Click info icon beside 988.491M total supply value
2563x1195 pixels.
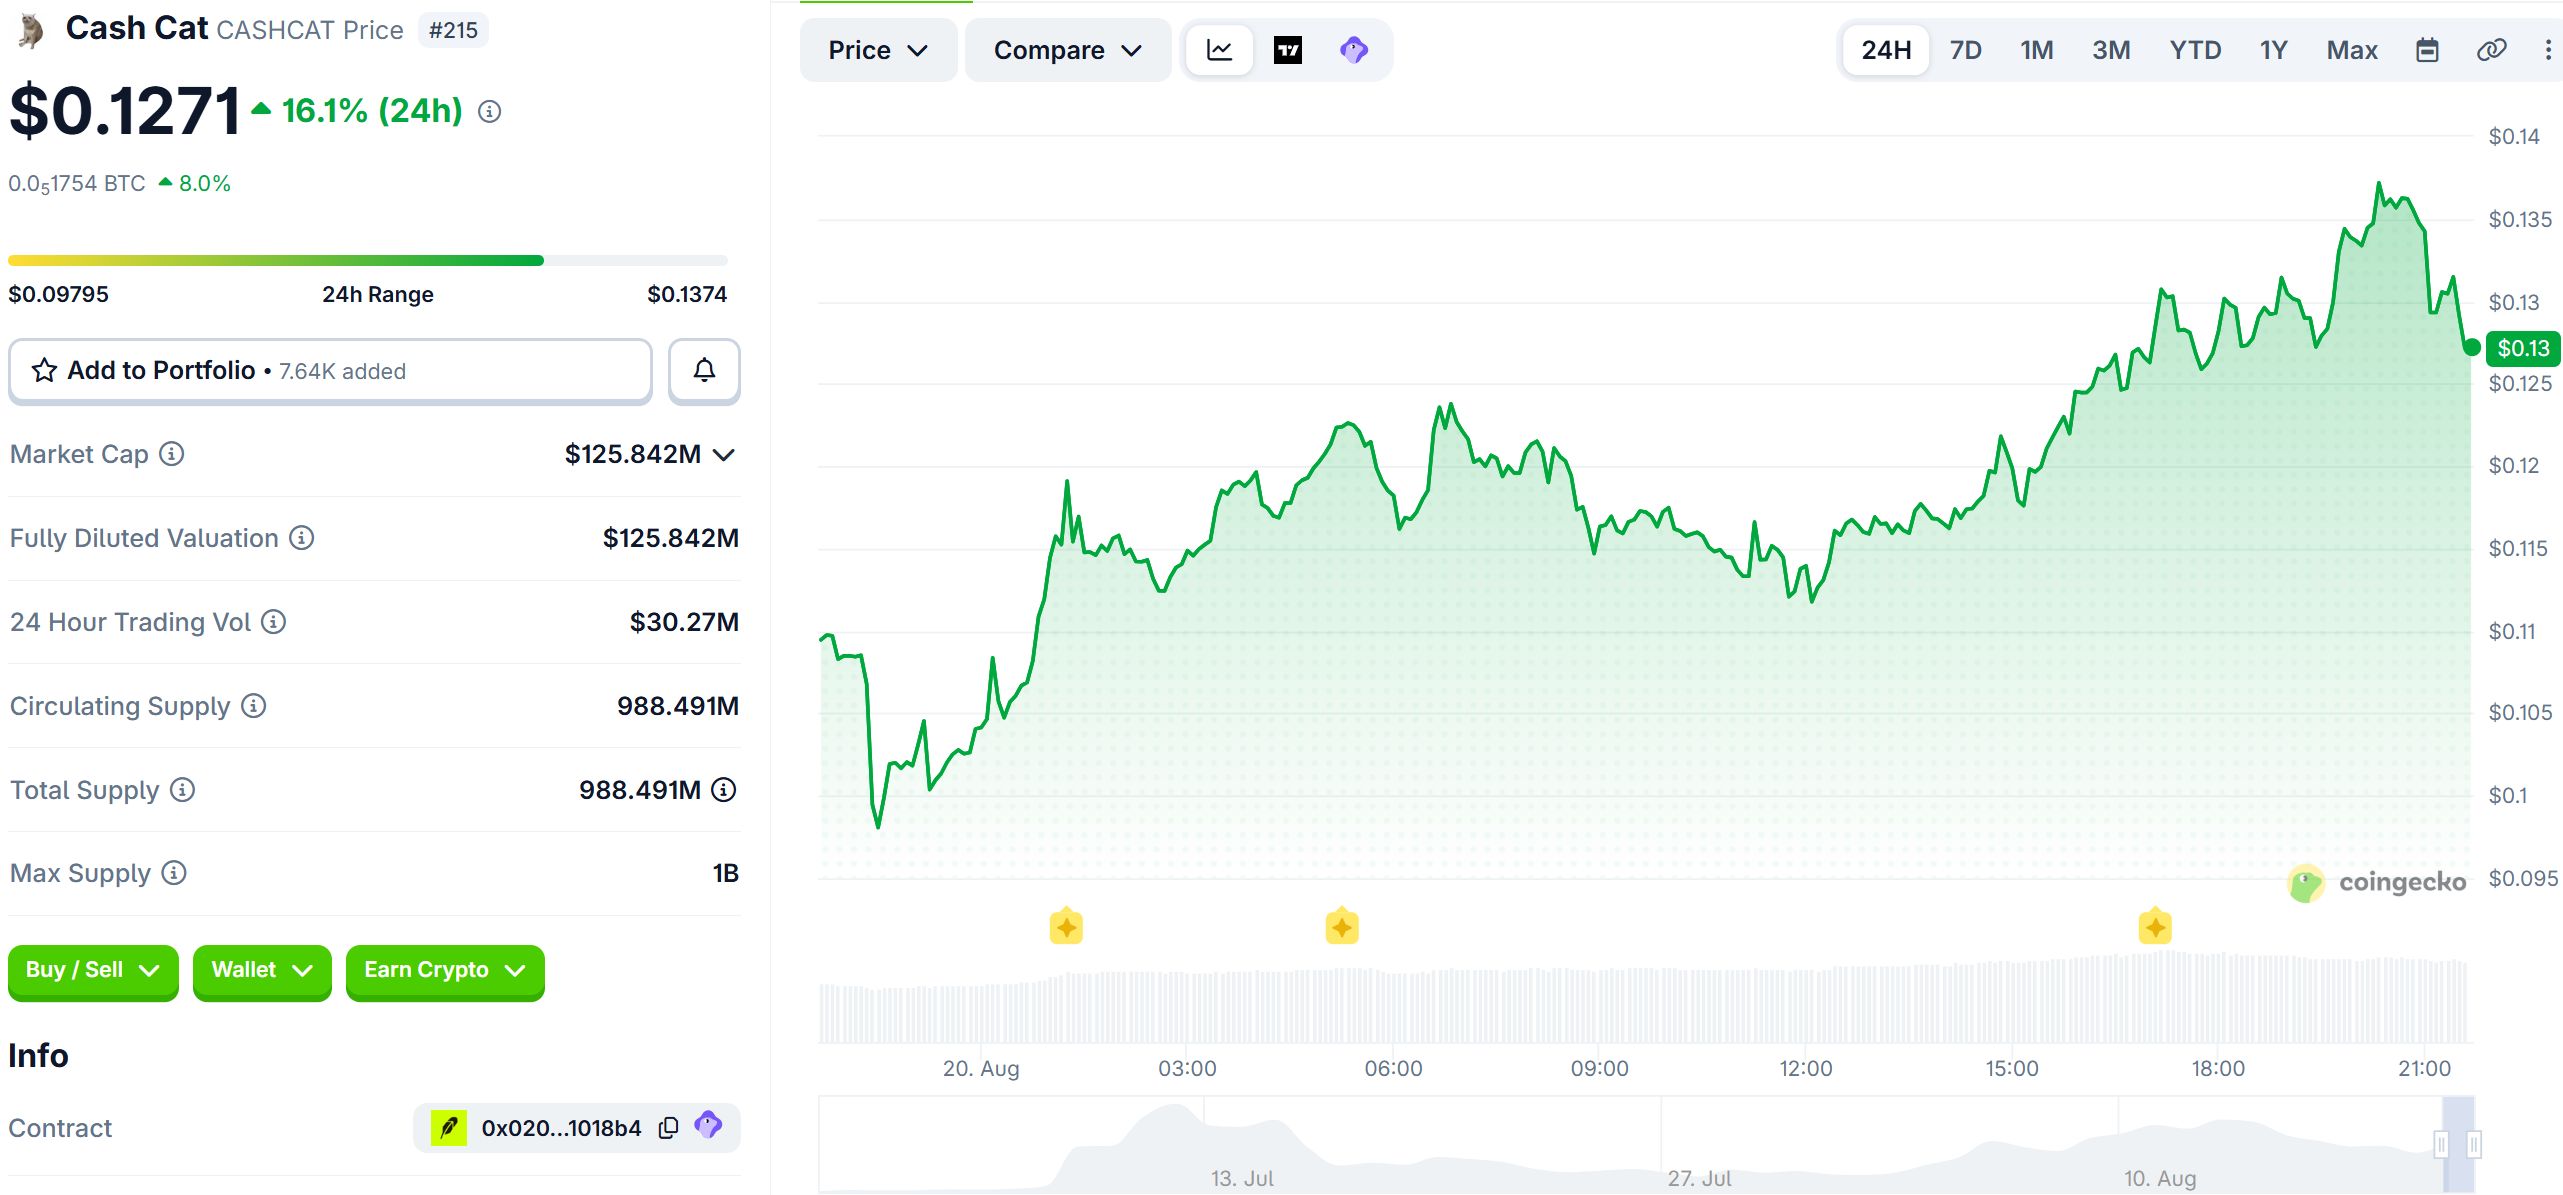[x=724, y=790]
